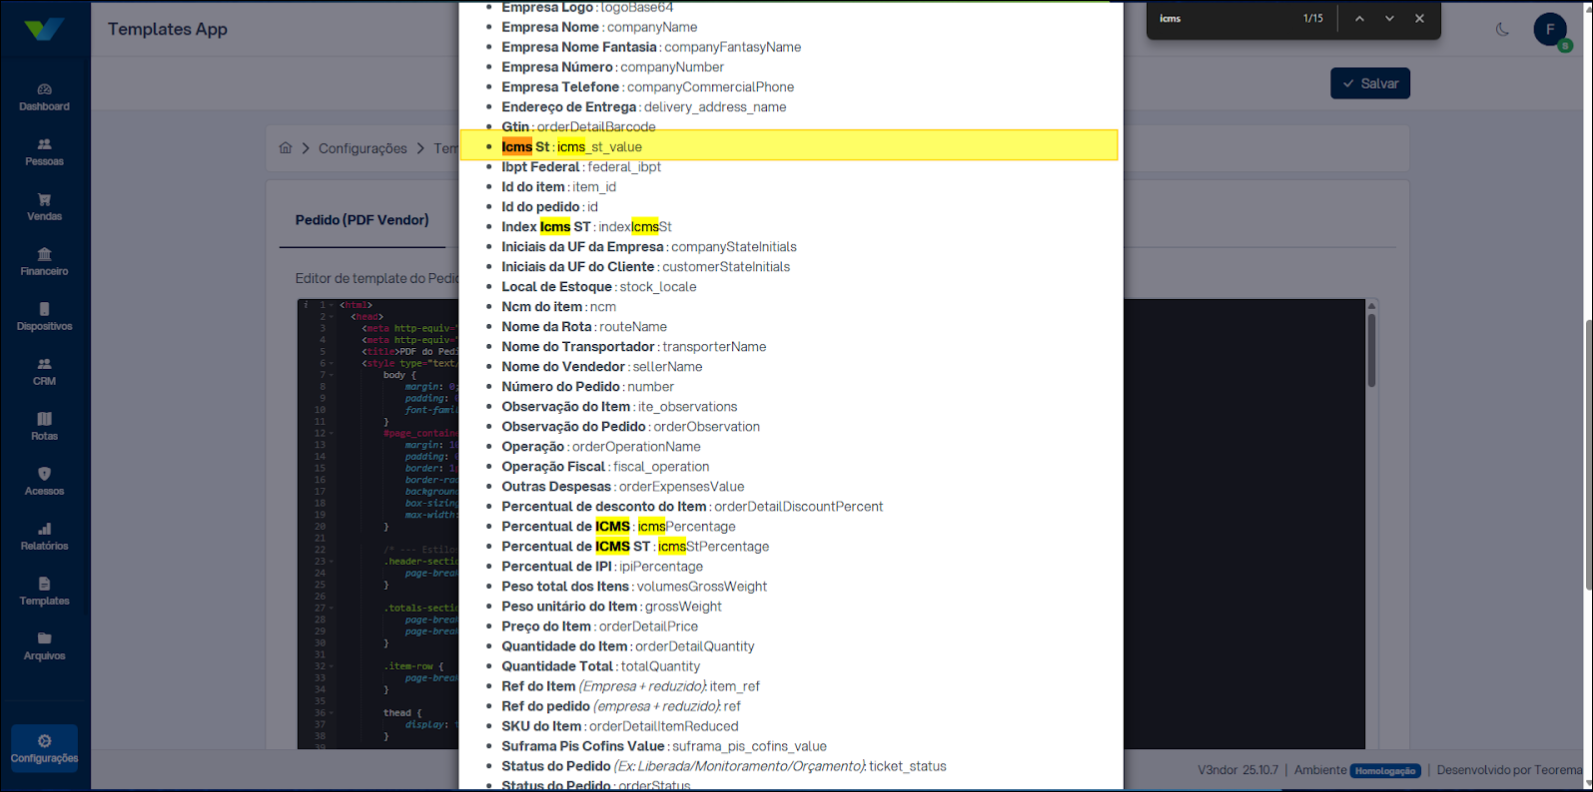This screenshot has width=1593, height=792.
Task: Open the Acessos shield icon
Action: [44, 475]
